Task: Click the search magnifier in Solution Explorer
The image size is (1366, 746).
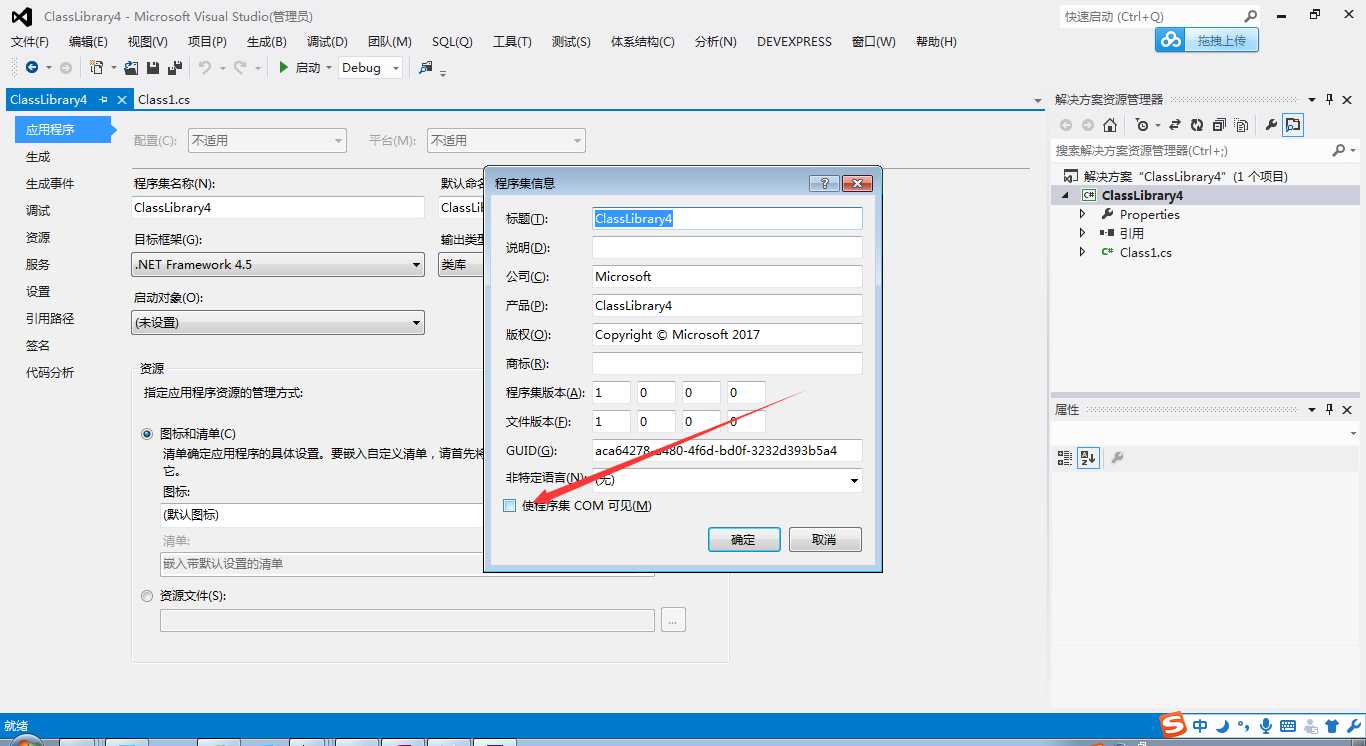Action: [1339, 150]
